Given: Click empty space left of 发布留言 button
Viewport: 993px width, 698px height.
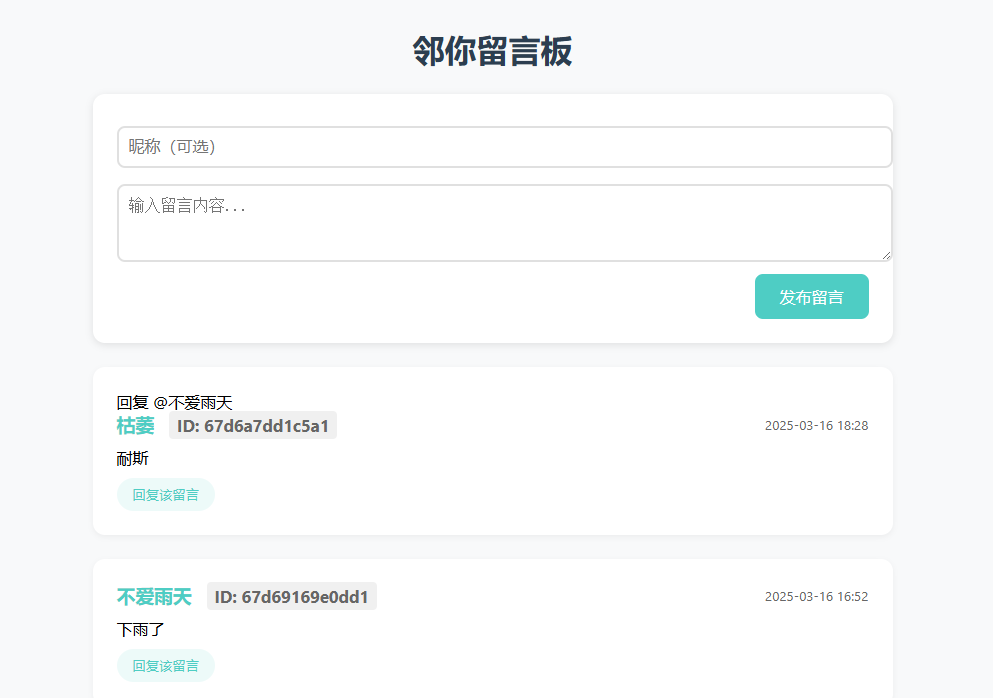Looking at the screenshot, I should pos(450,297).
